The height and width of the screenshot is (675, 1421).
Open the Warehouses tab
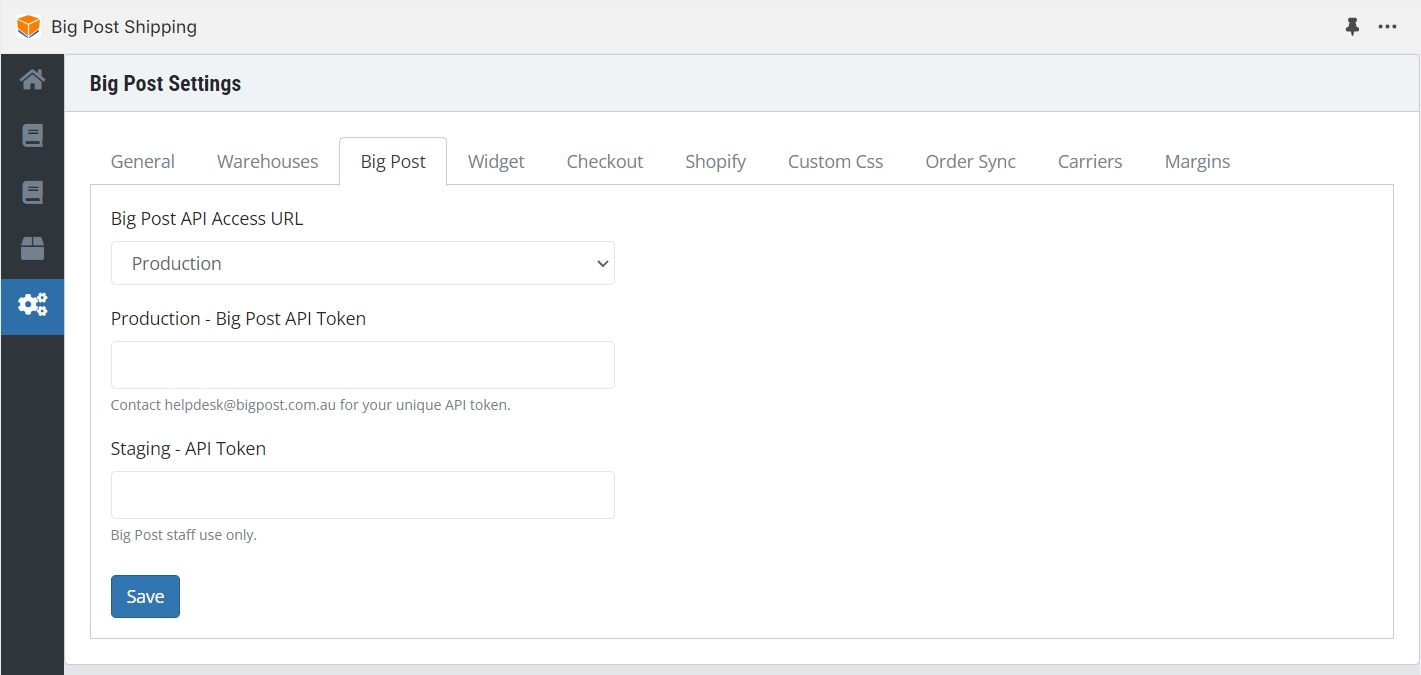[268, 161]
